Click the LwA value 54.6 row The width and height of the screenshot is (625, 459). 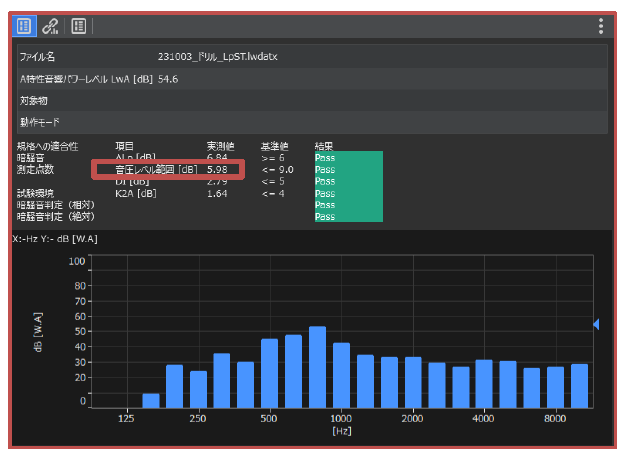(310, 79)
